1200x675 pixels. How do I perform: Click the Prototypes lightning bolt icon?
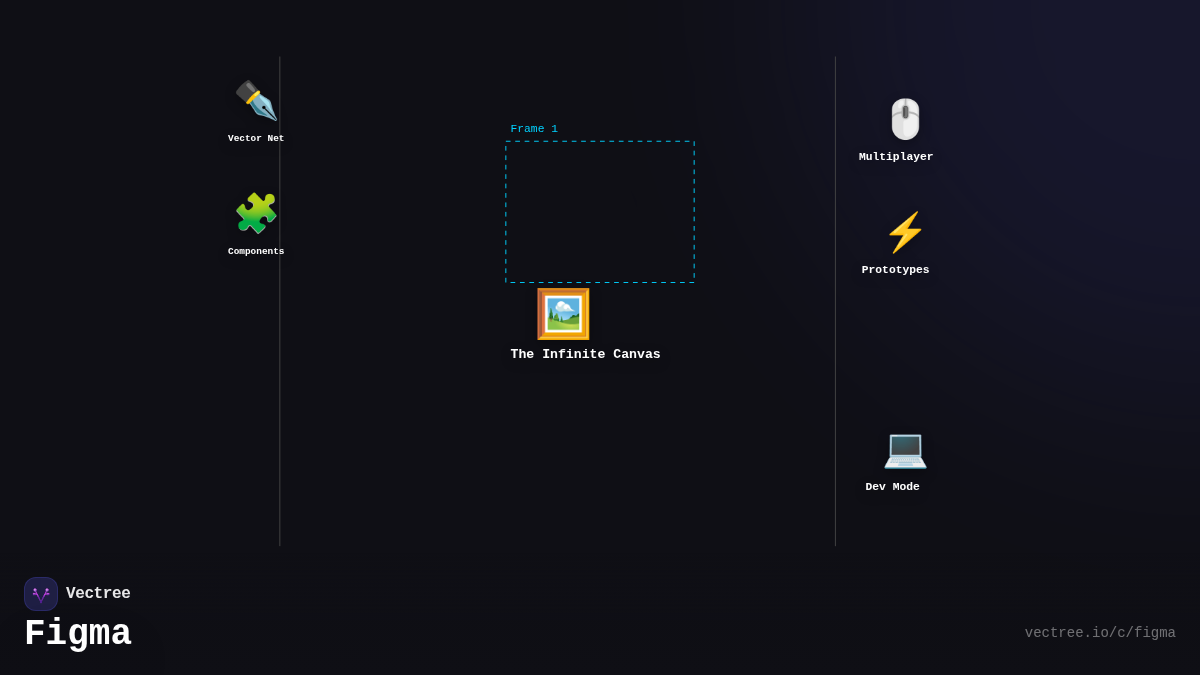pyautogui.click(x=905, y=232)
